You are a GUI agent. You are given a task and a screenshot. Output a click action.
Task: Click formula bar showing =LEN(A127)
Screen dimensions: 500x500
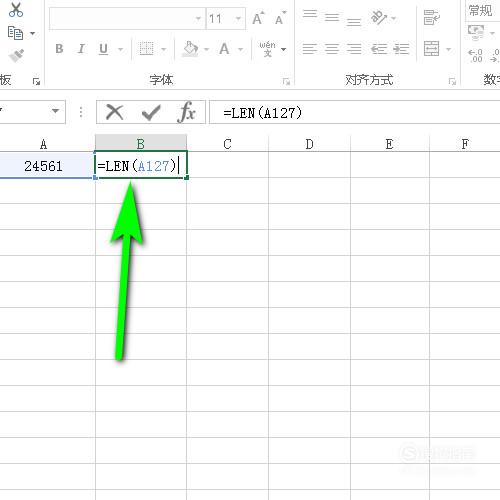coord(354,113)
